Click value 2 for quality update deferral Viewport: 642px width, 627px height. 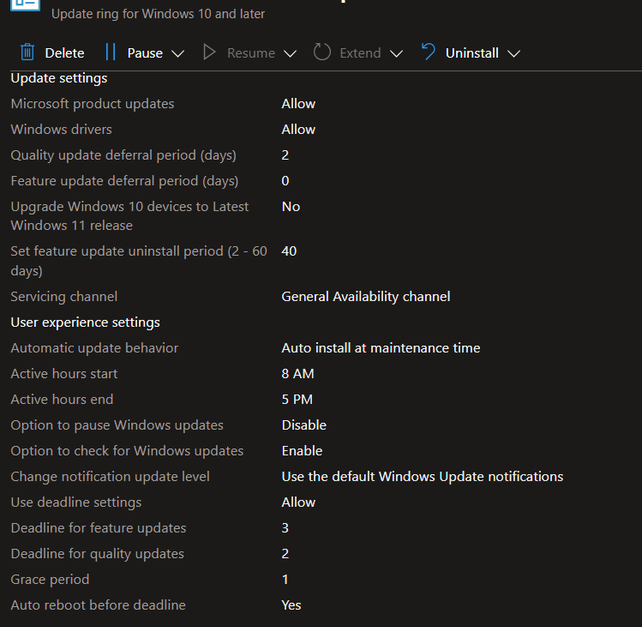pyautogui.click(x=285, y=155)
